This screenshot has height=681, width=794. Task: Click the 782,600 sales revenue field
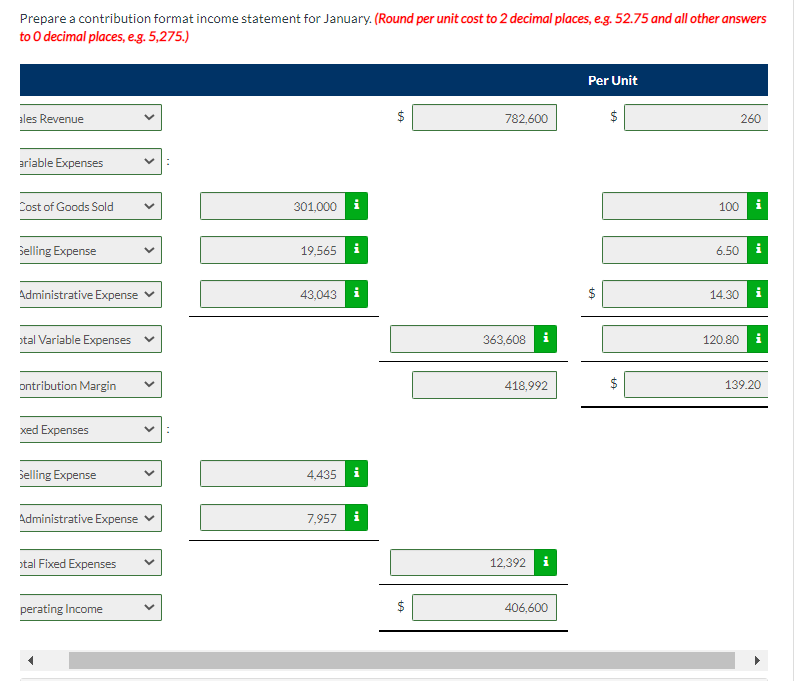[x=484, y=117]
